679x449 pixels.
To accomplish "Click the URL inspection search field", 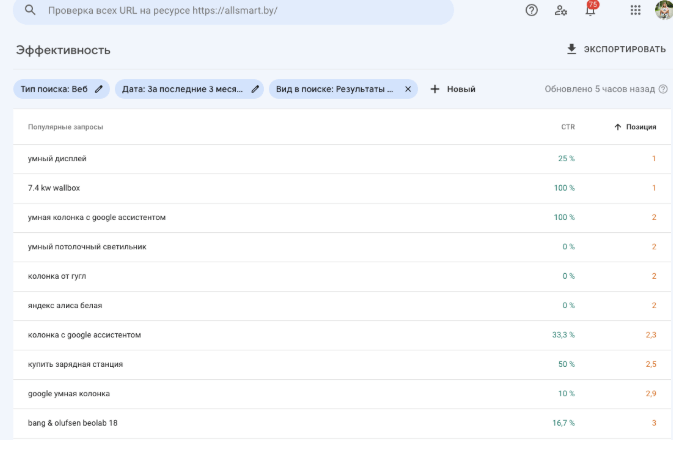I will 240,10.
